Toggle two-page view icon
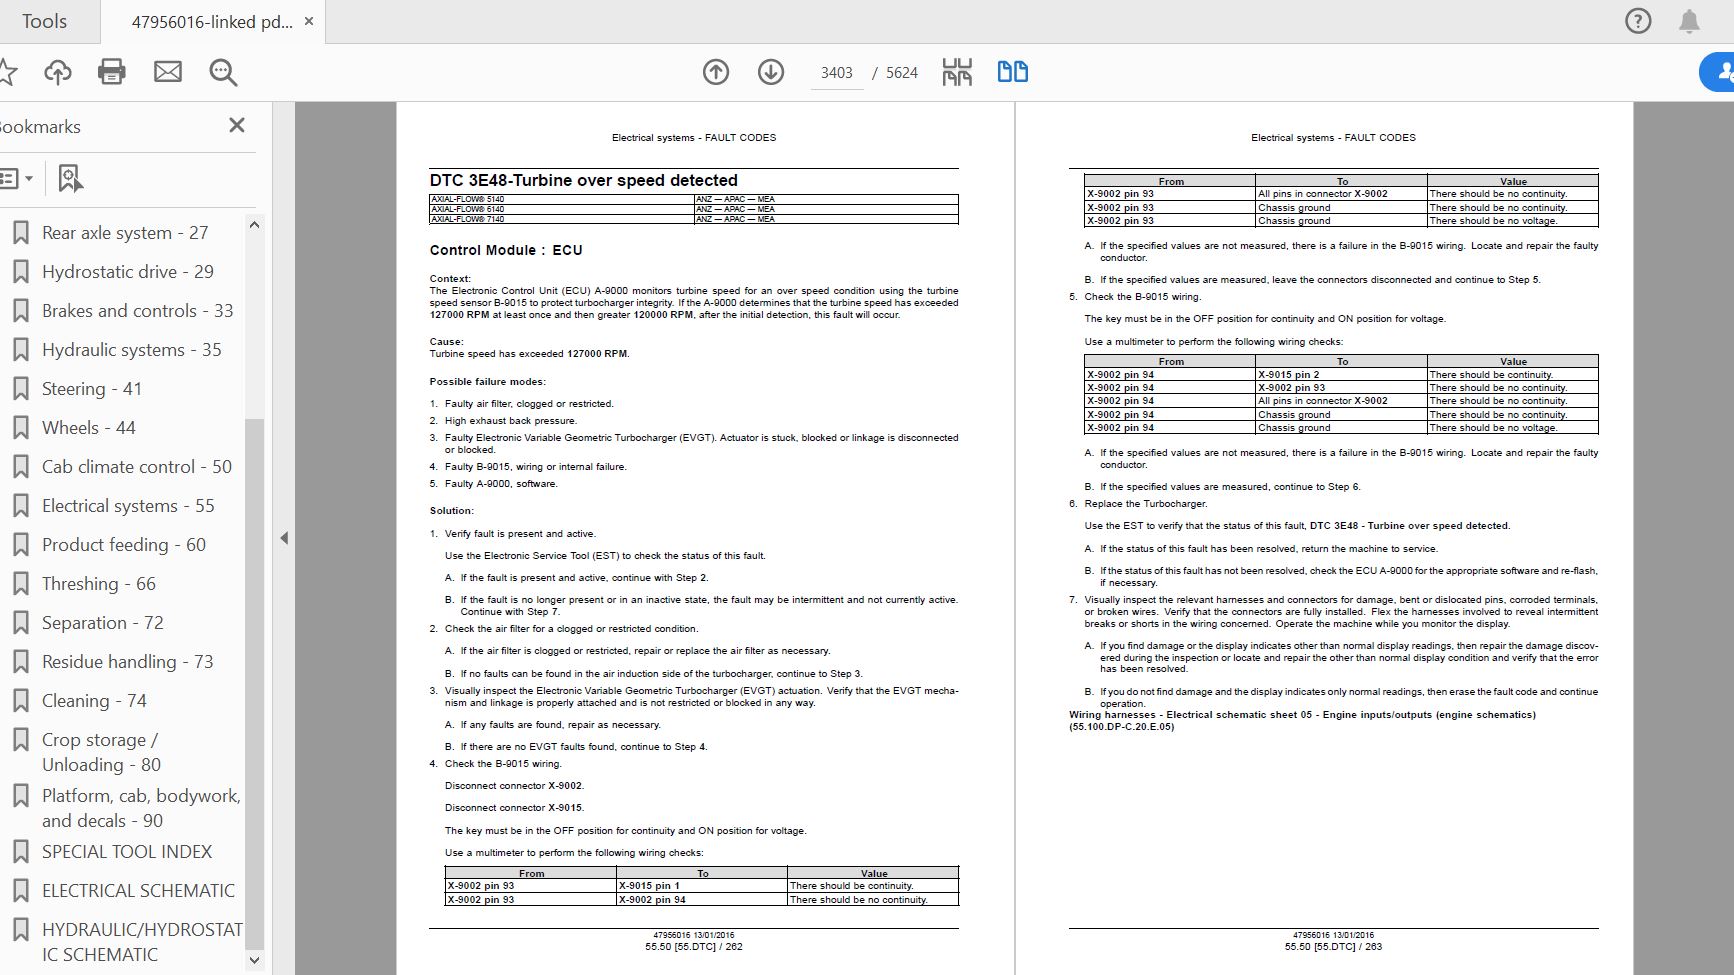Viewport: 1734px width, 975px height. click(1013, 72)
